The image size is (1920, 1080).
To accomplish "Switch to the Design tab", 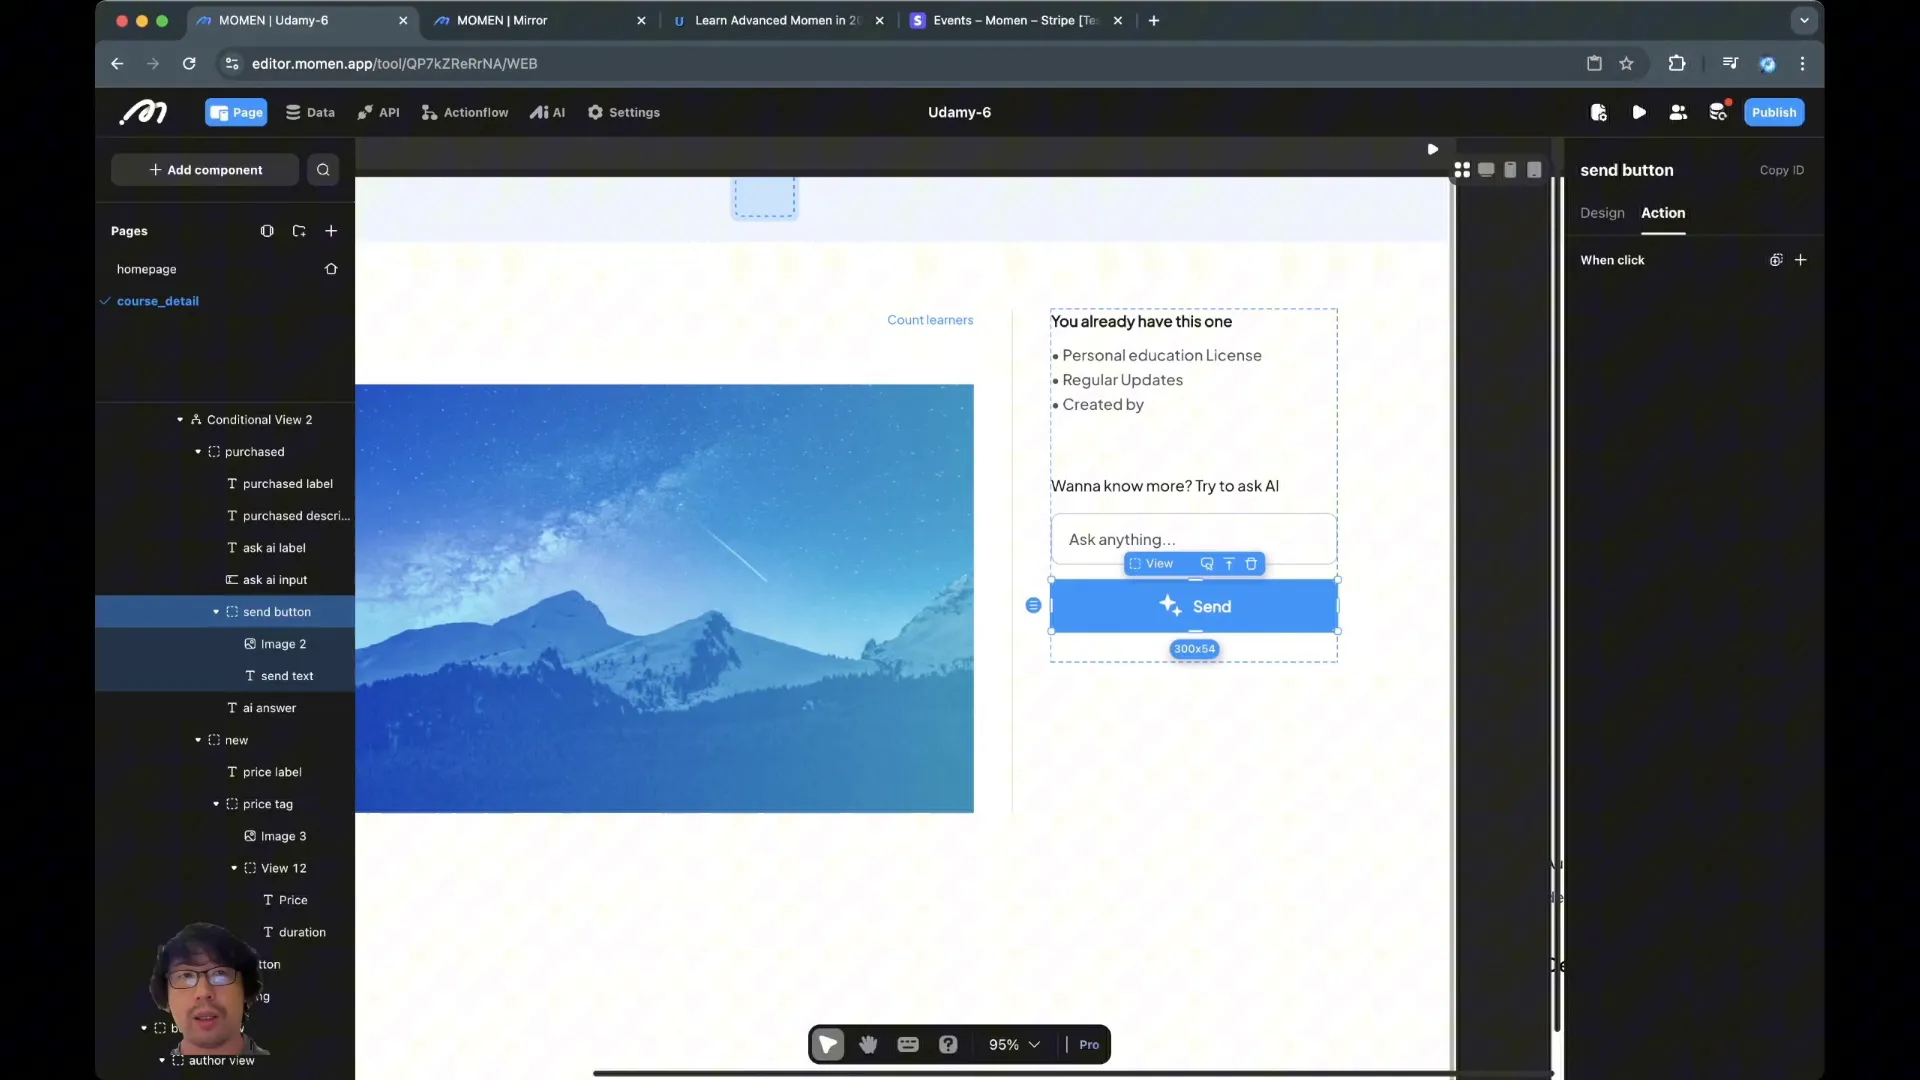I will [x=1602, y=213].
